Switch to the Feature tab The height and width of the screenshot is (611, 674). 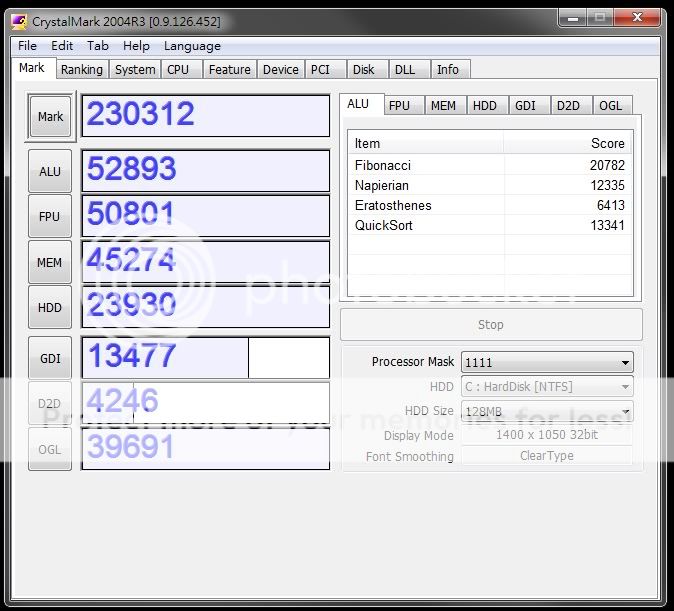230,70
